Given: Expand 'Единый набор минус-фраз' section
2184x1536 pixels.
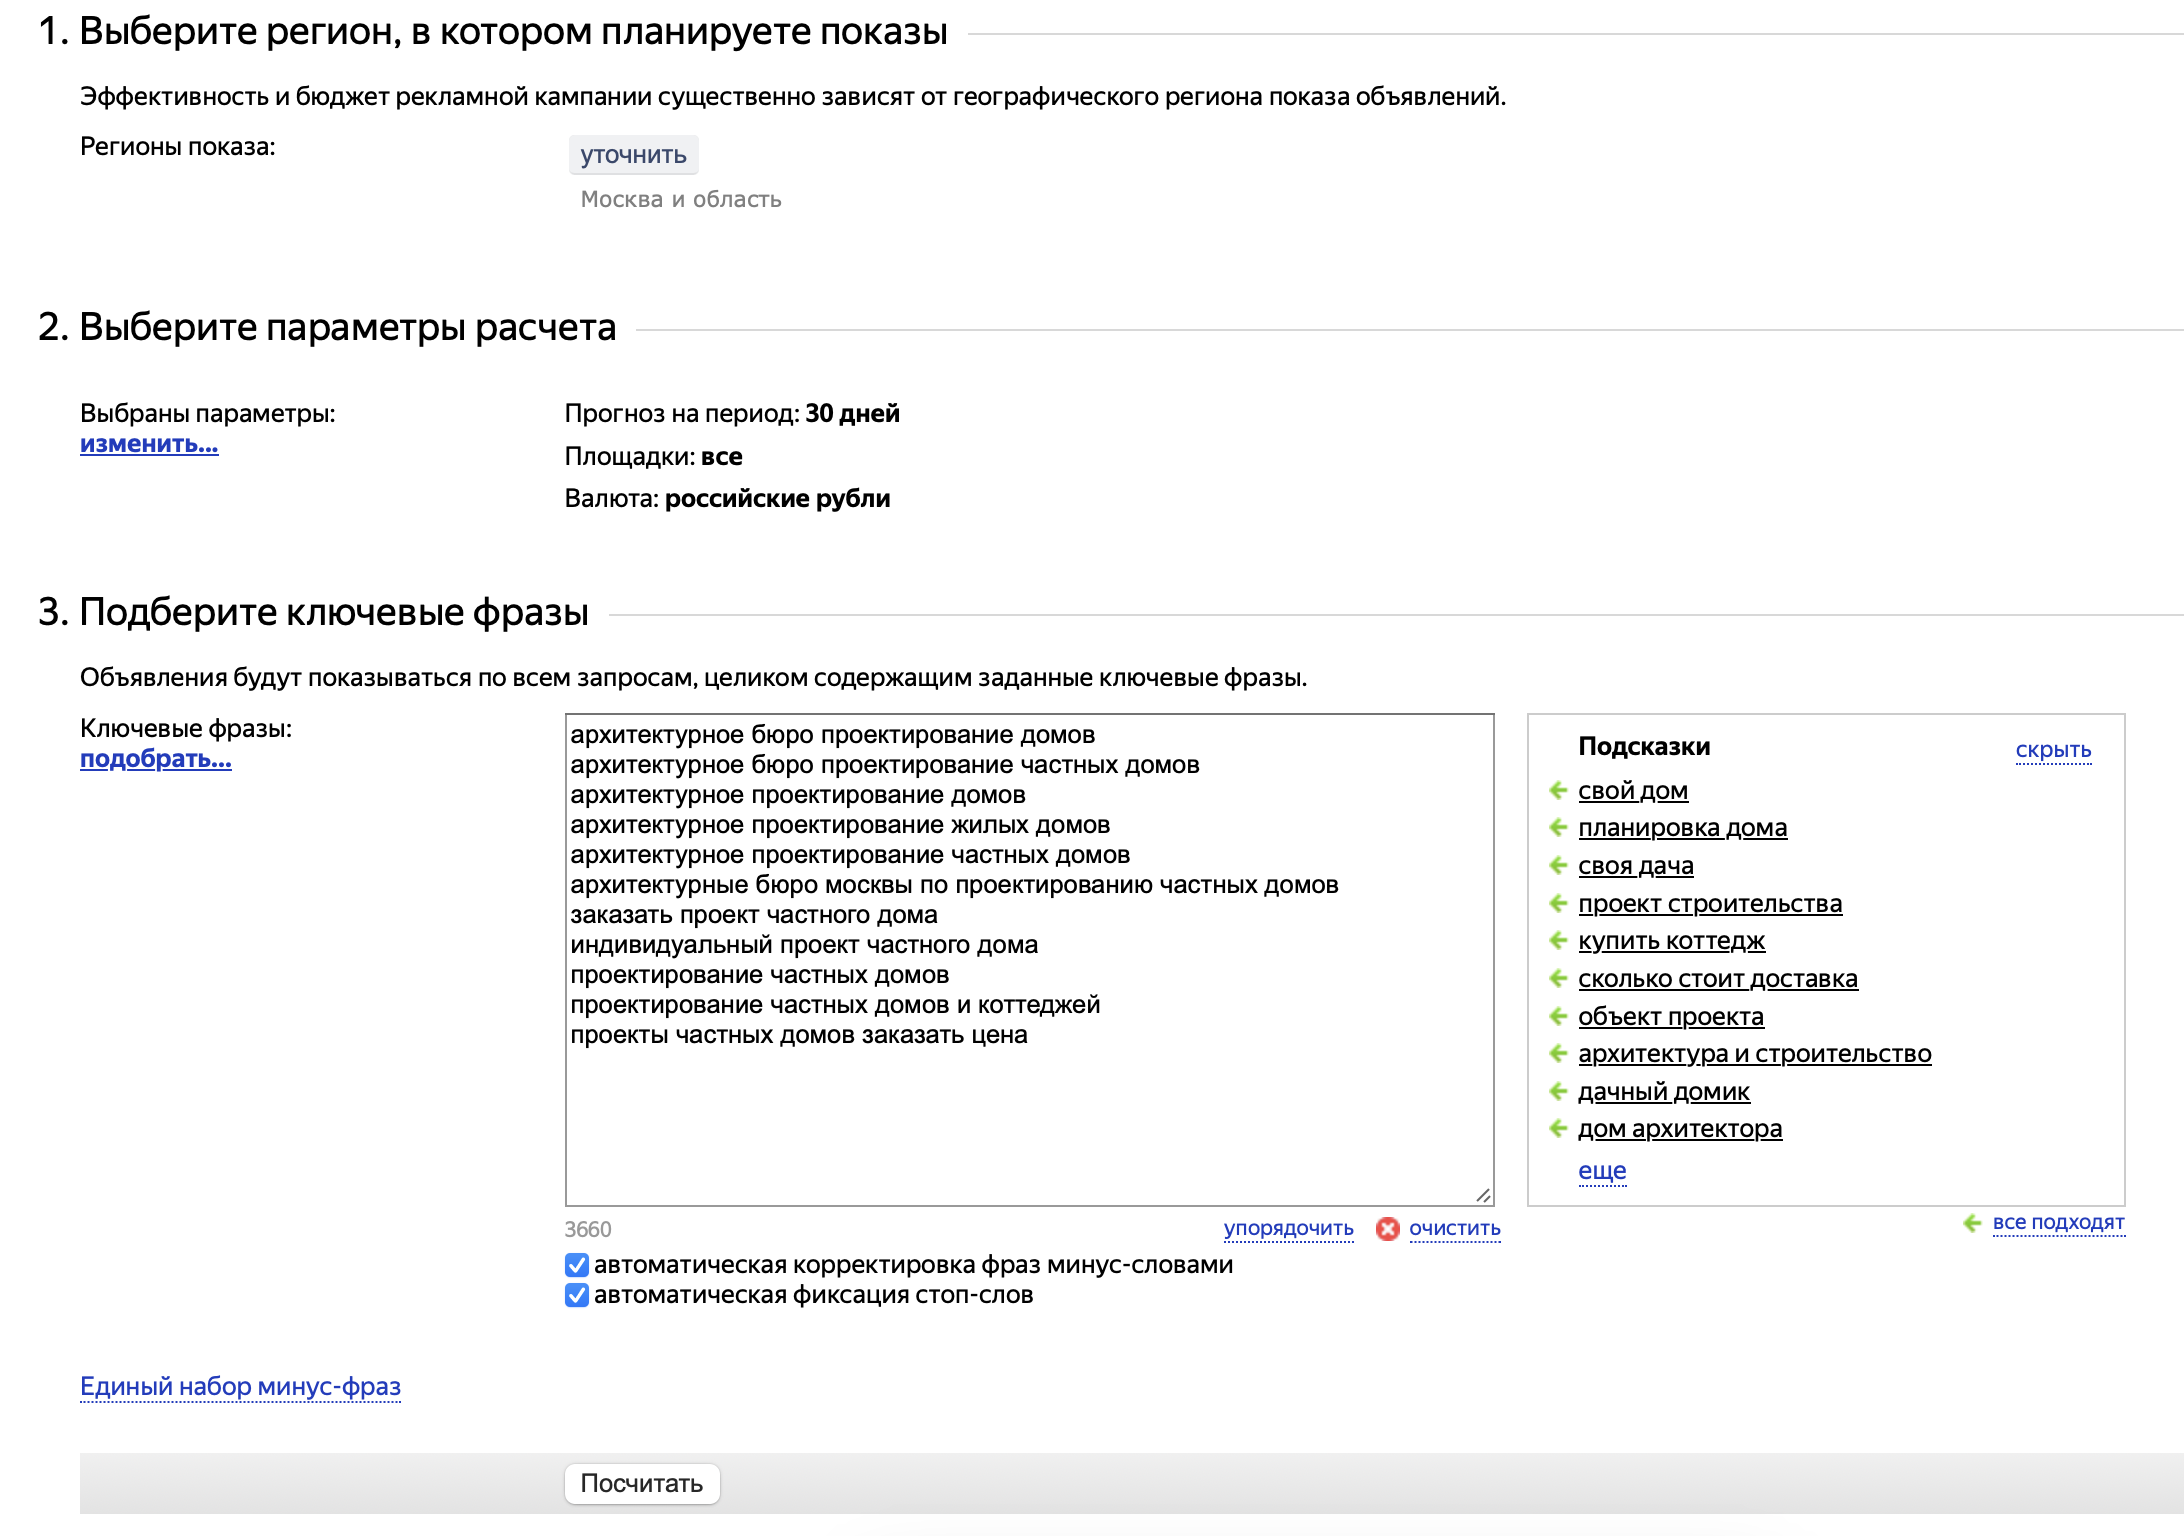Looking at the screenshot, I should (x=240, y=1387).
